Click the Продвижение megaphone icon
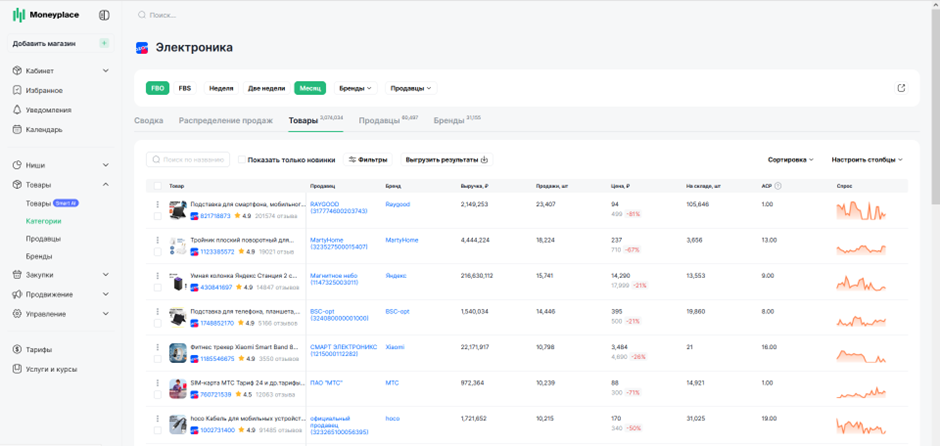The image size is (940, 446). click(17, 294)
